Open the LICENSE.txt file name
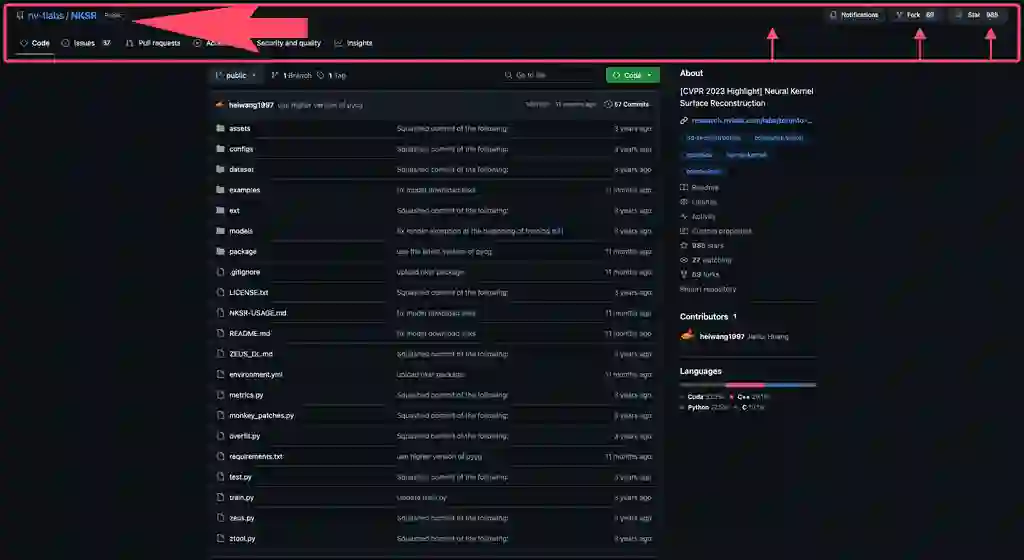 point(249,292)
